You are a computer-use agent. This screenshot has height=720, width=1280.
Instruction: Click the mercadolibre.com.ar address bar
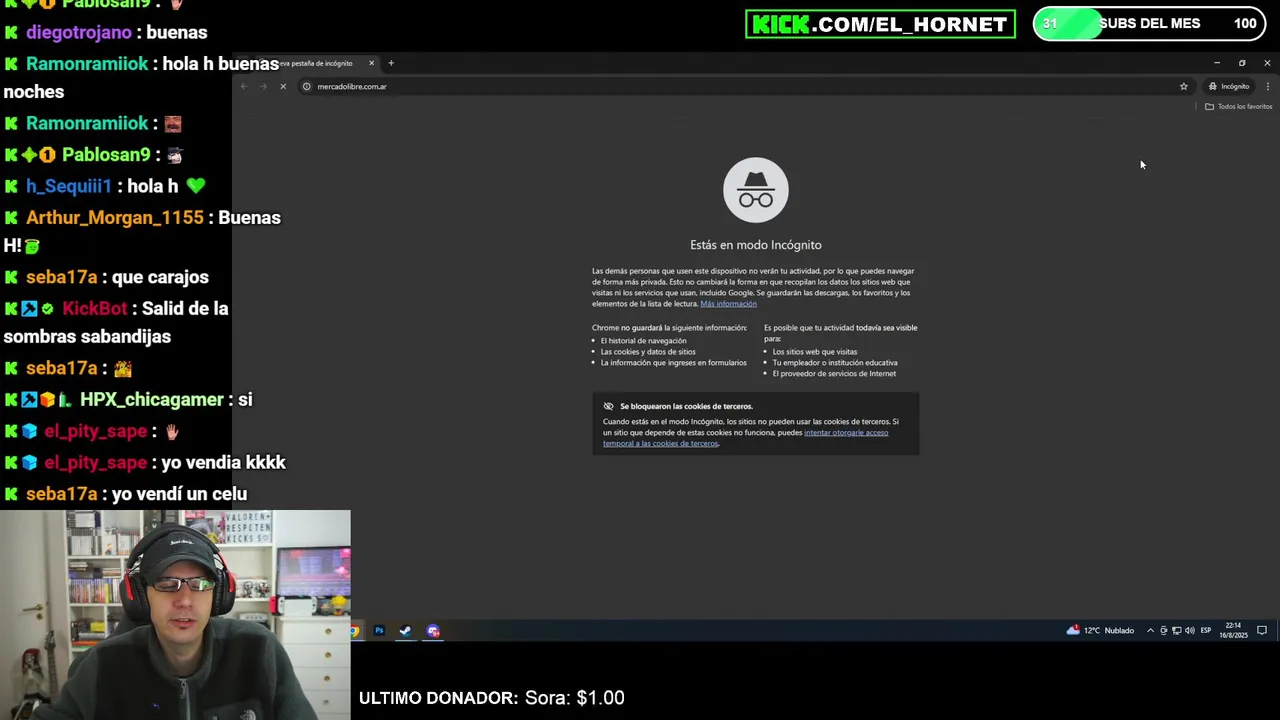pyautogui.click(x=740, y=86)
